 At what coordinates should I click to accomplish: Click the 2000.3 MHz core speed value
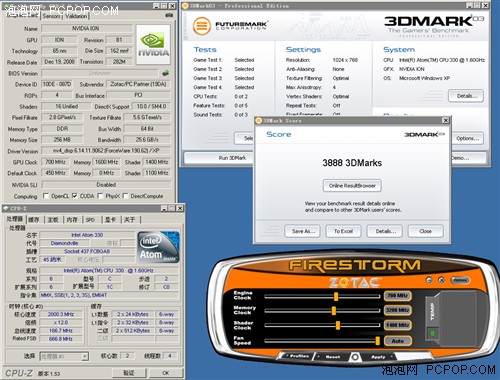pos(61,314)
